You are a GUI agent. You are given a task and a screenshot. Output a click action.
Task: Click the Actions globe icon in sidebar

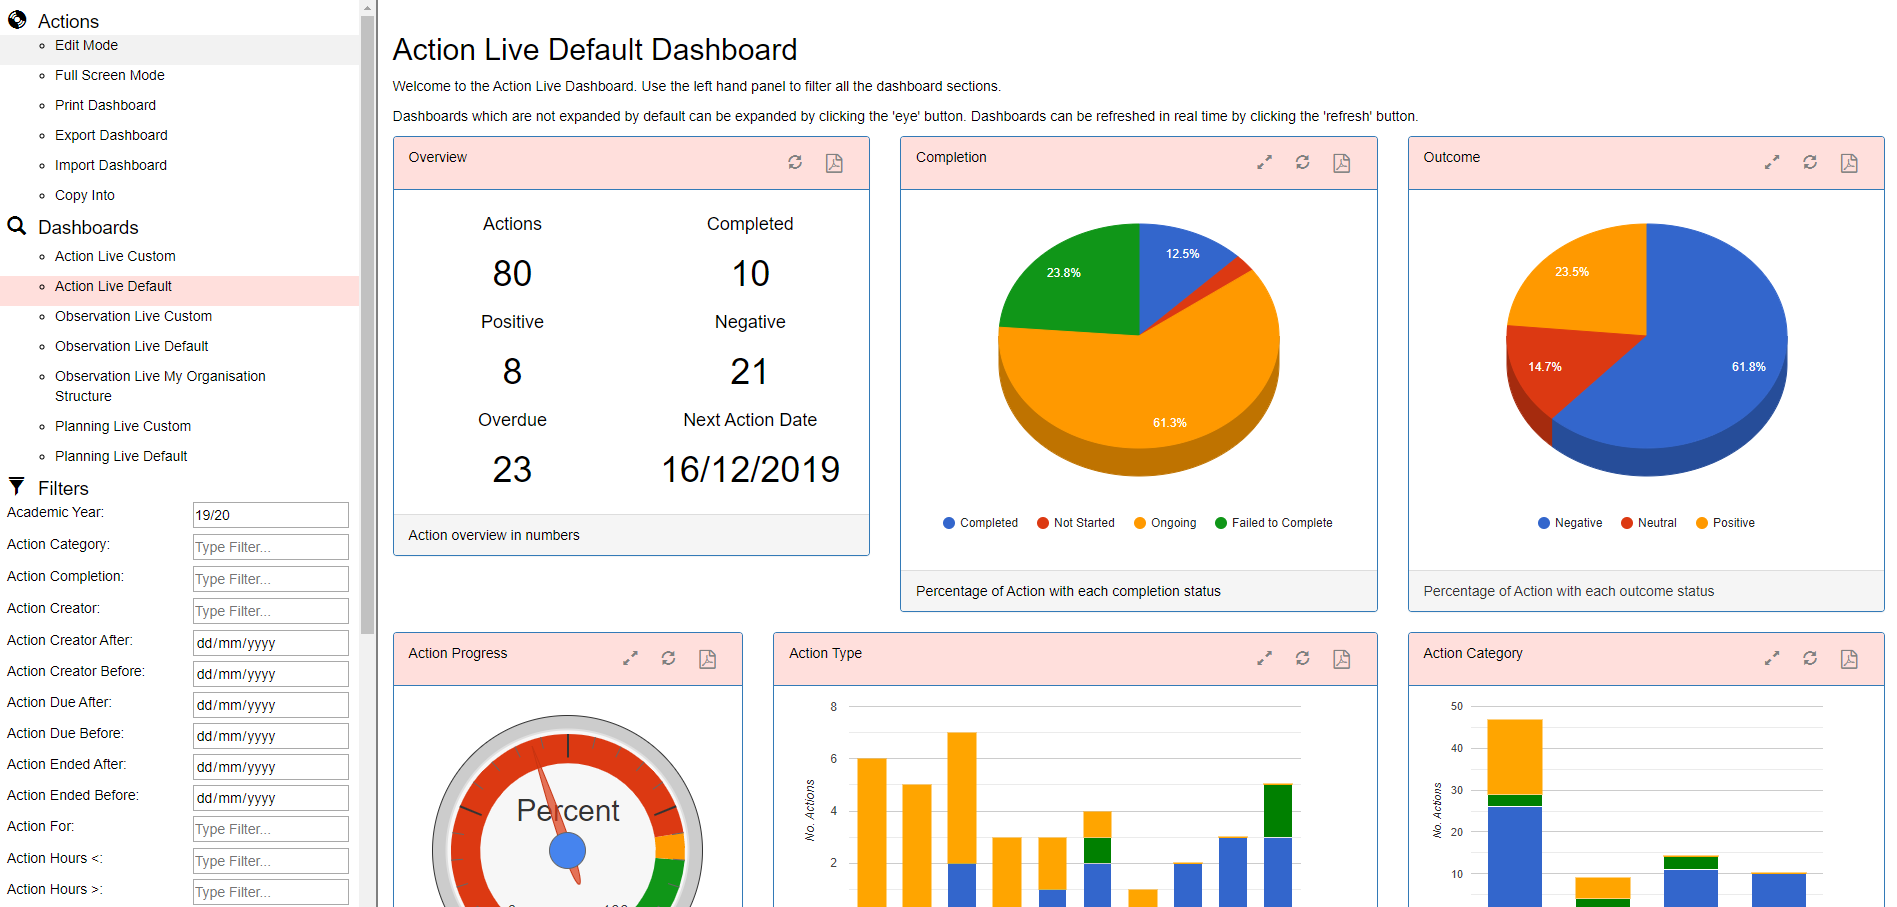tap(17, 19)
